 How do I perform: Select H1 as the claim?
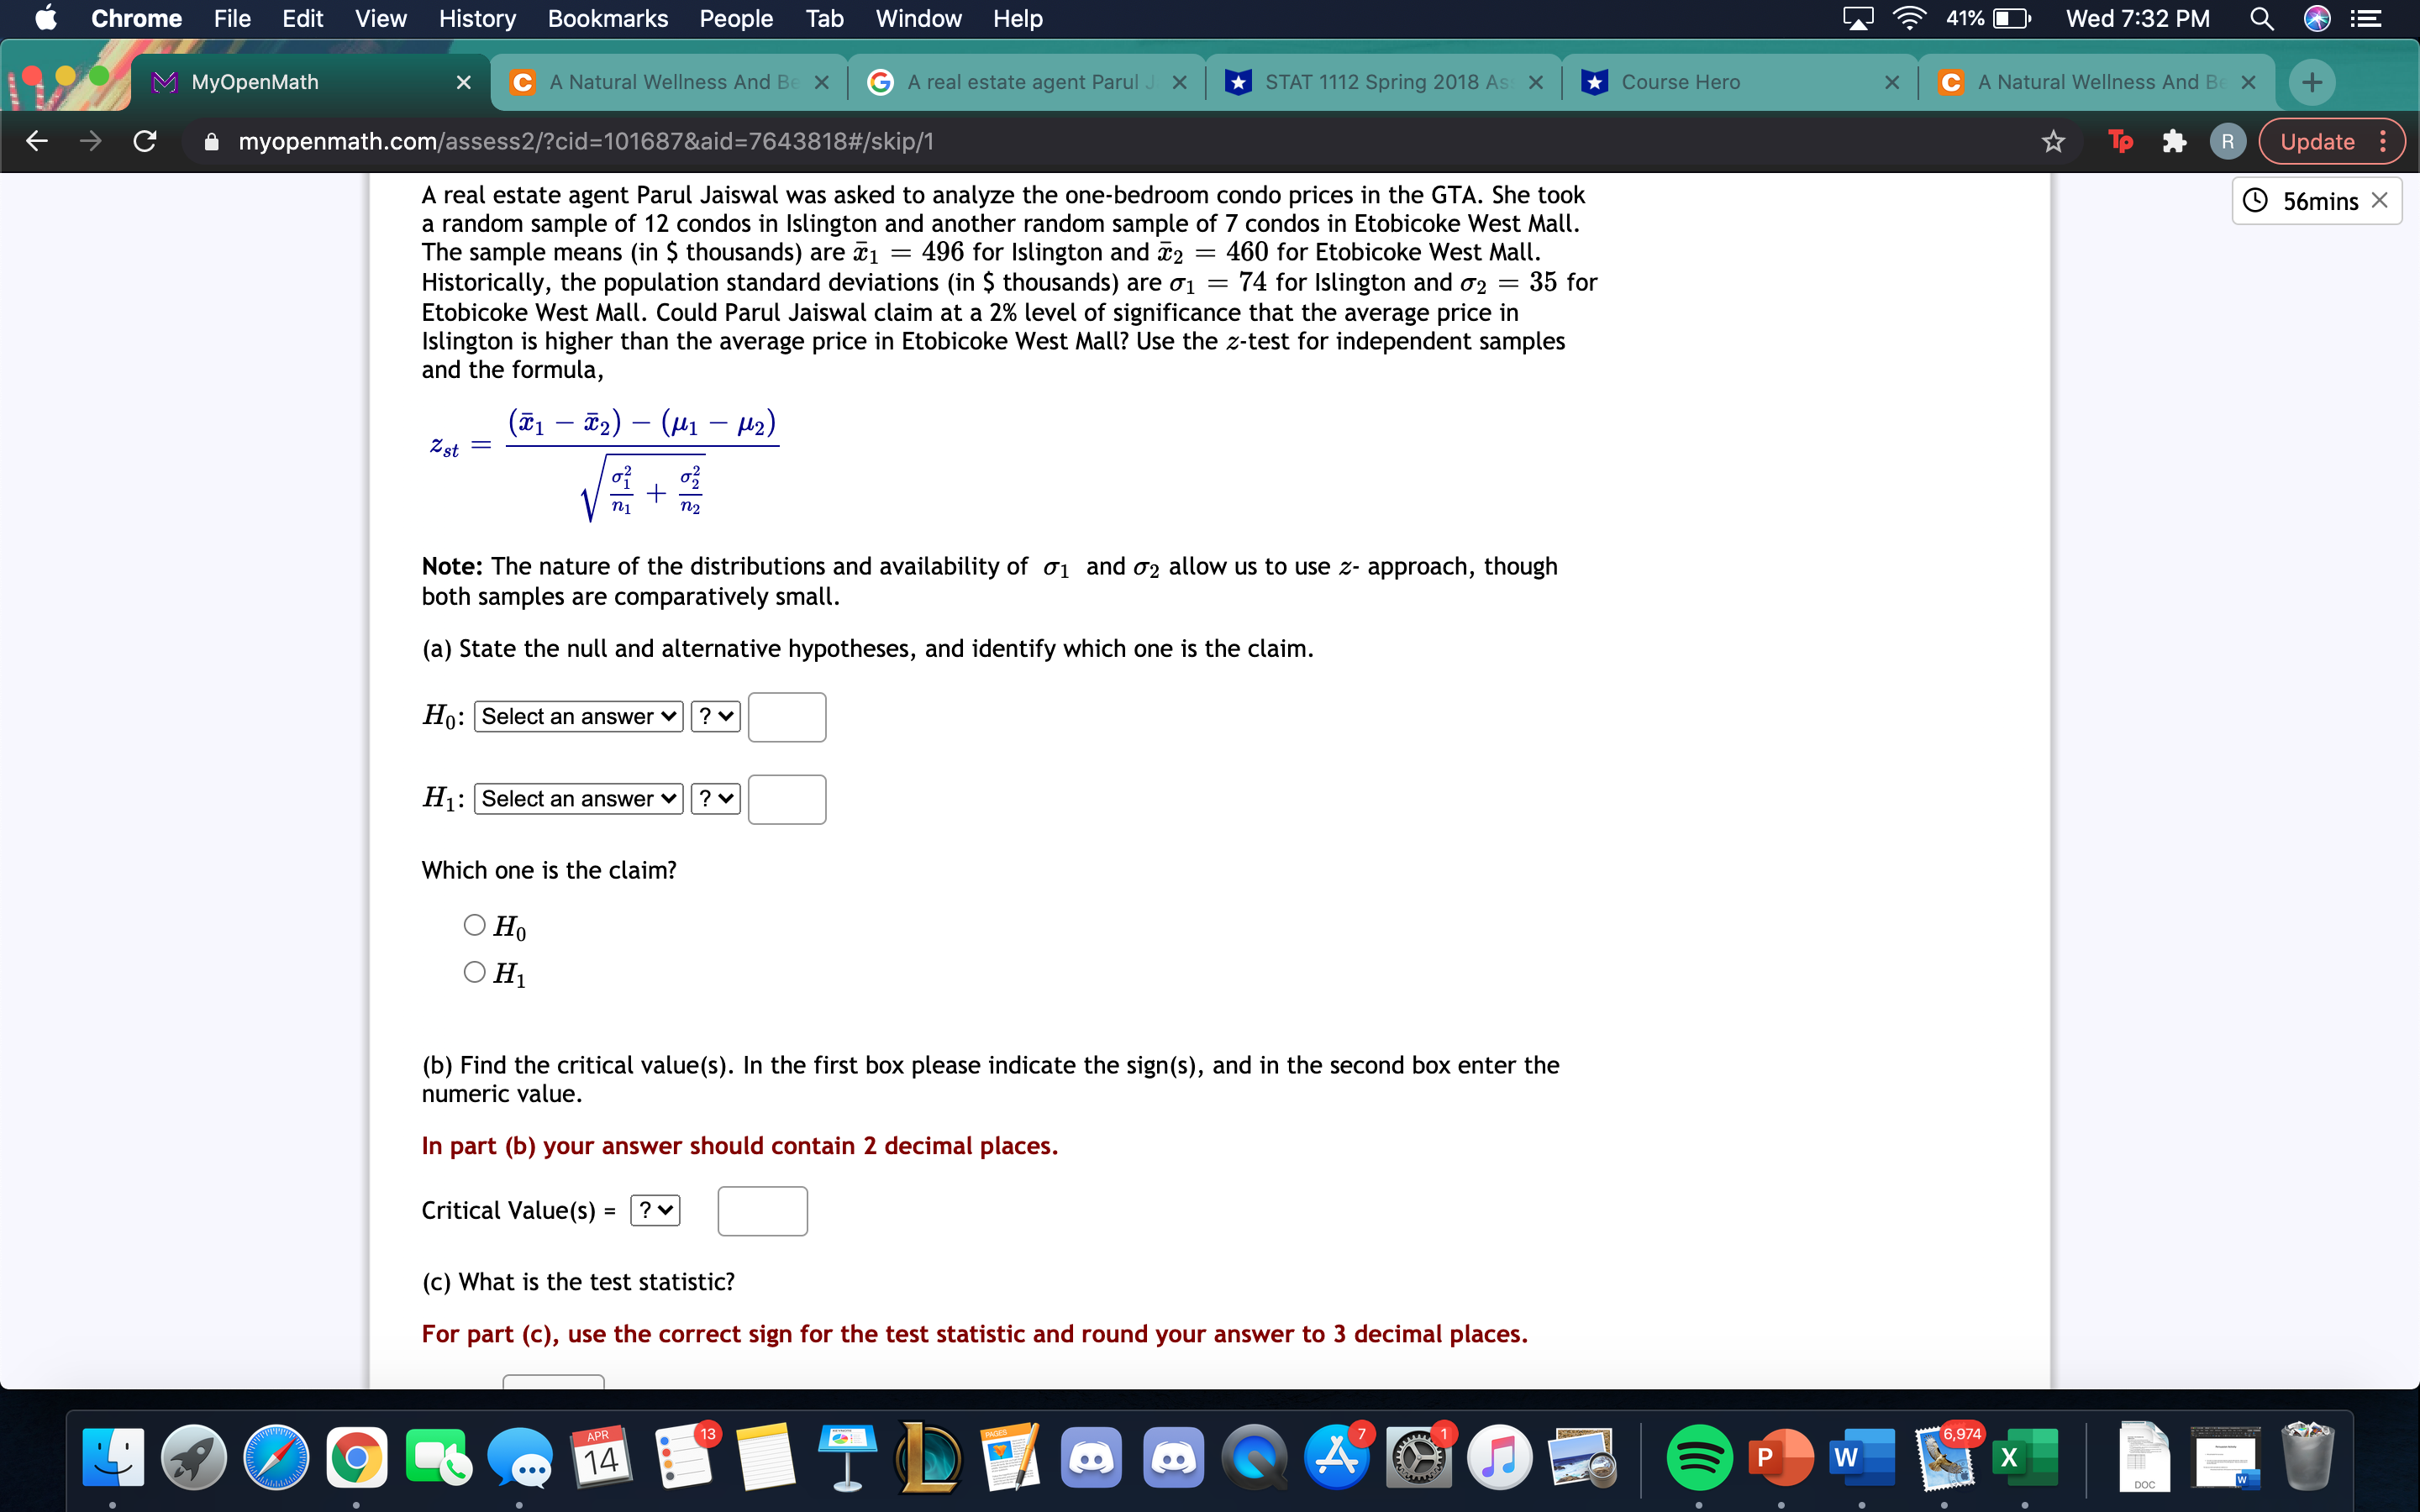474,971
